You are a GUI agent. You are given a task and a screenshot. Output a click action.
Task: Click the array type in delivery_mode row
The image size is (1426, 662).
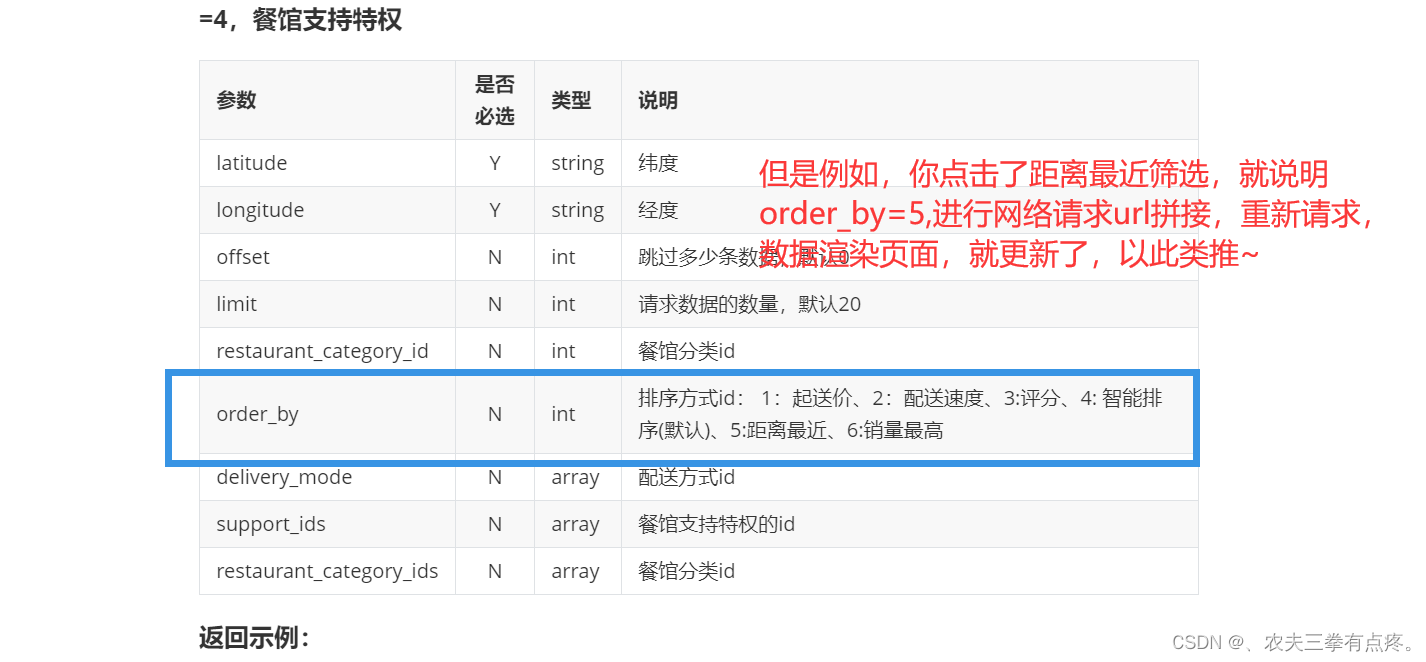575,477
